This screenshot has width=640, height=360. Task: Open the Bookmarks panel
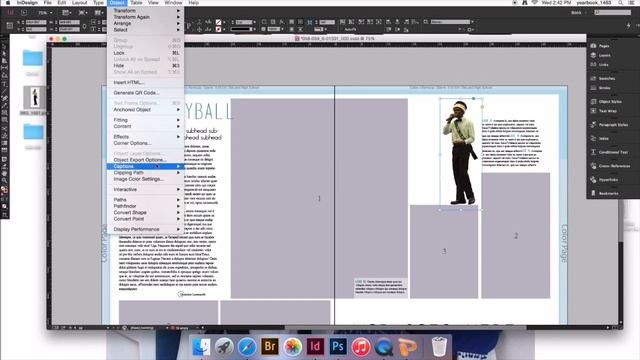(x=604, y=193)
